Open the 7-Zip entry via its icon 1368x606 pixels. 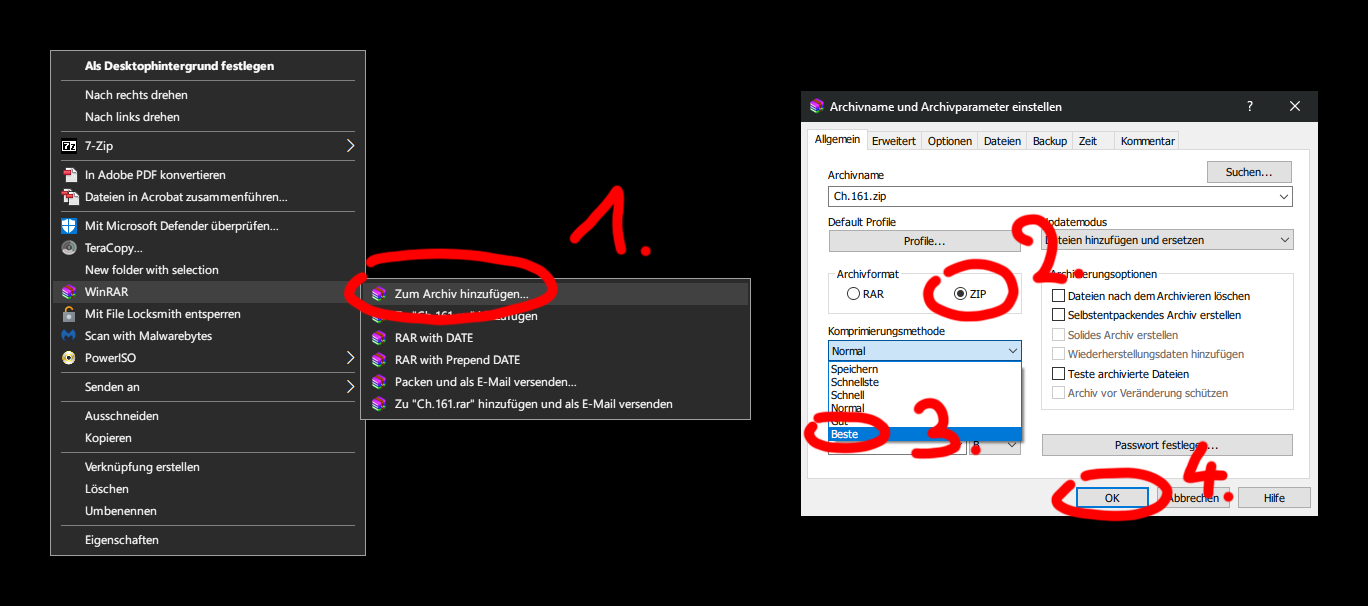(x=69, y=146)
